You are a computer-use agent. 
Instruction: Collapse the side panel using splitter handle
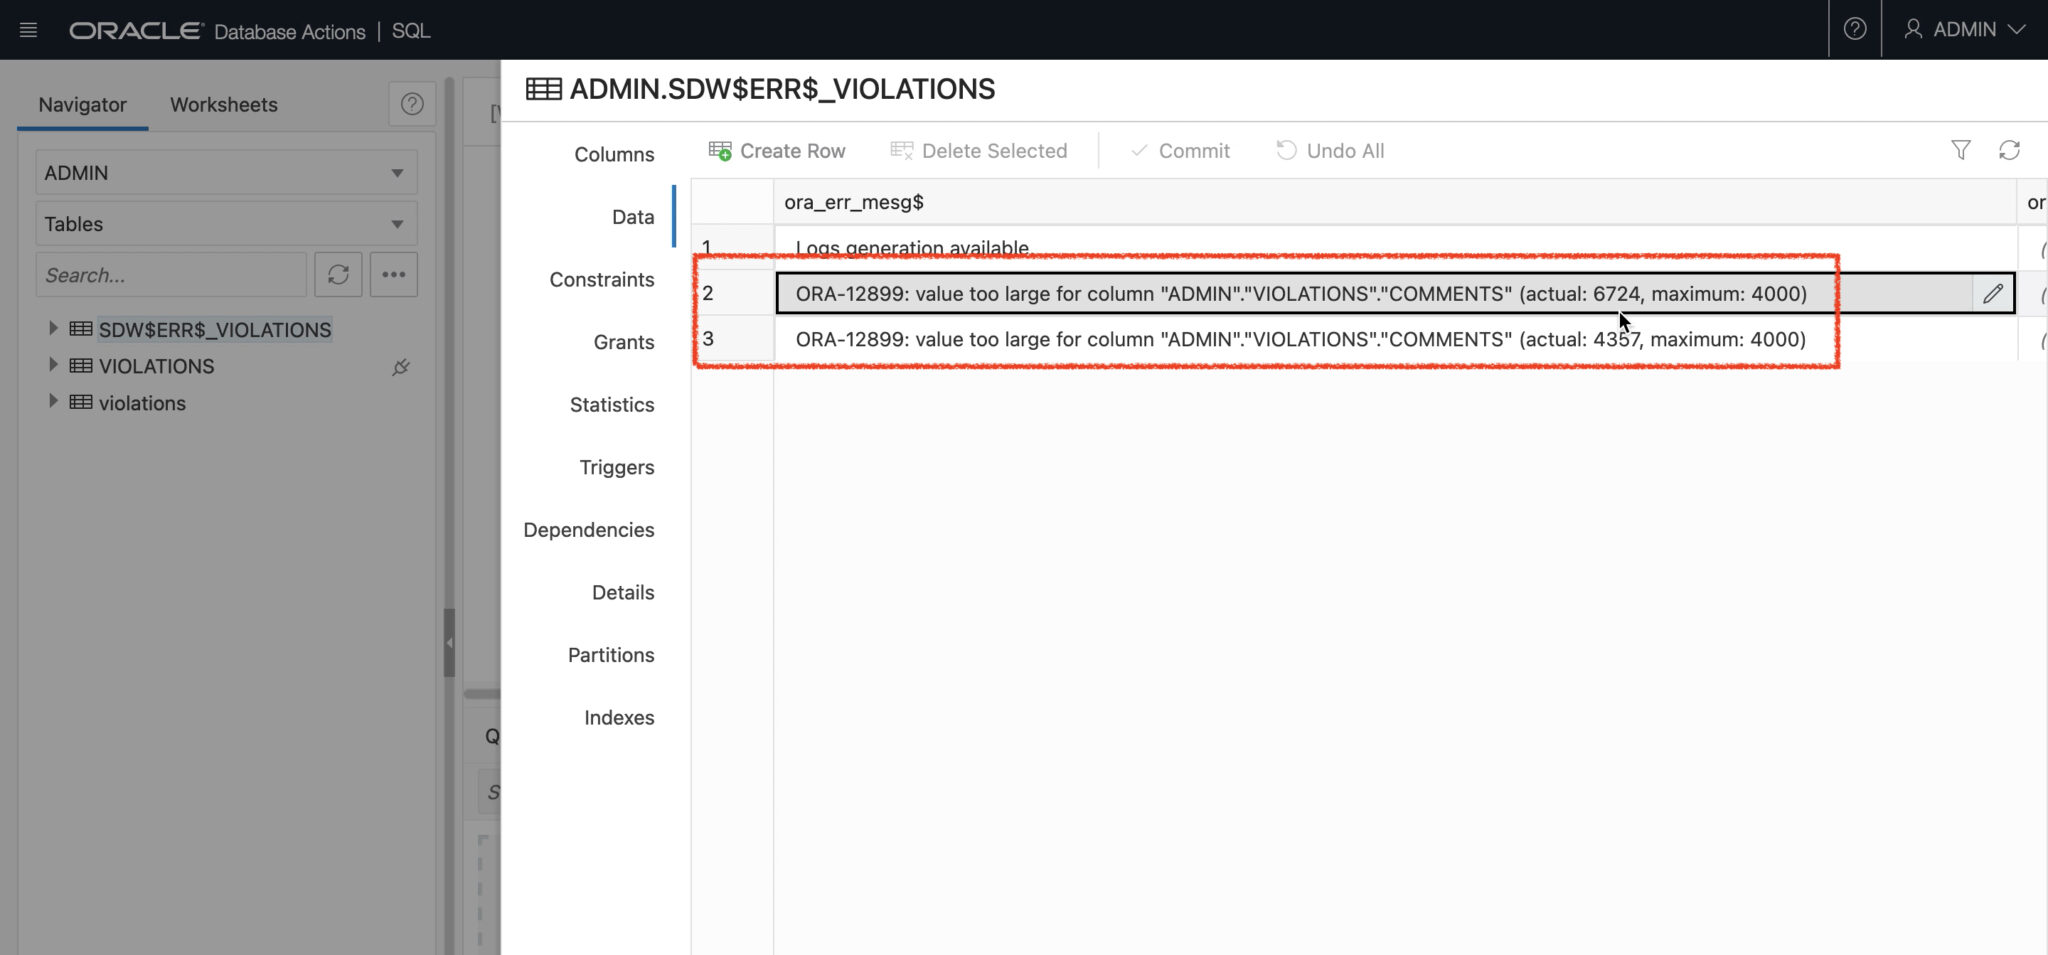click(449, 643)
